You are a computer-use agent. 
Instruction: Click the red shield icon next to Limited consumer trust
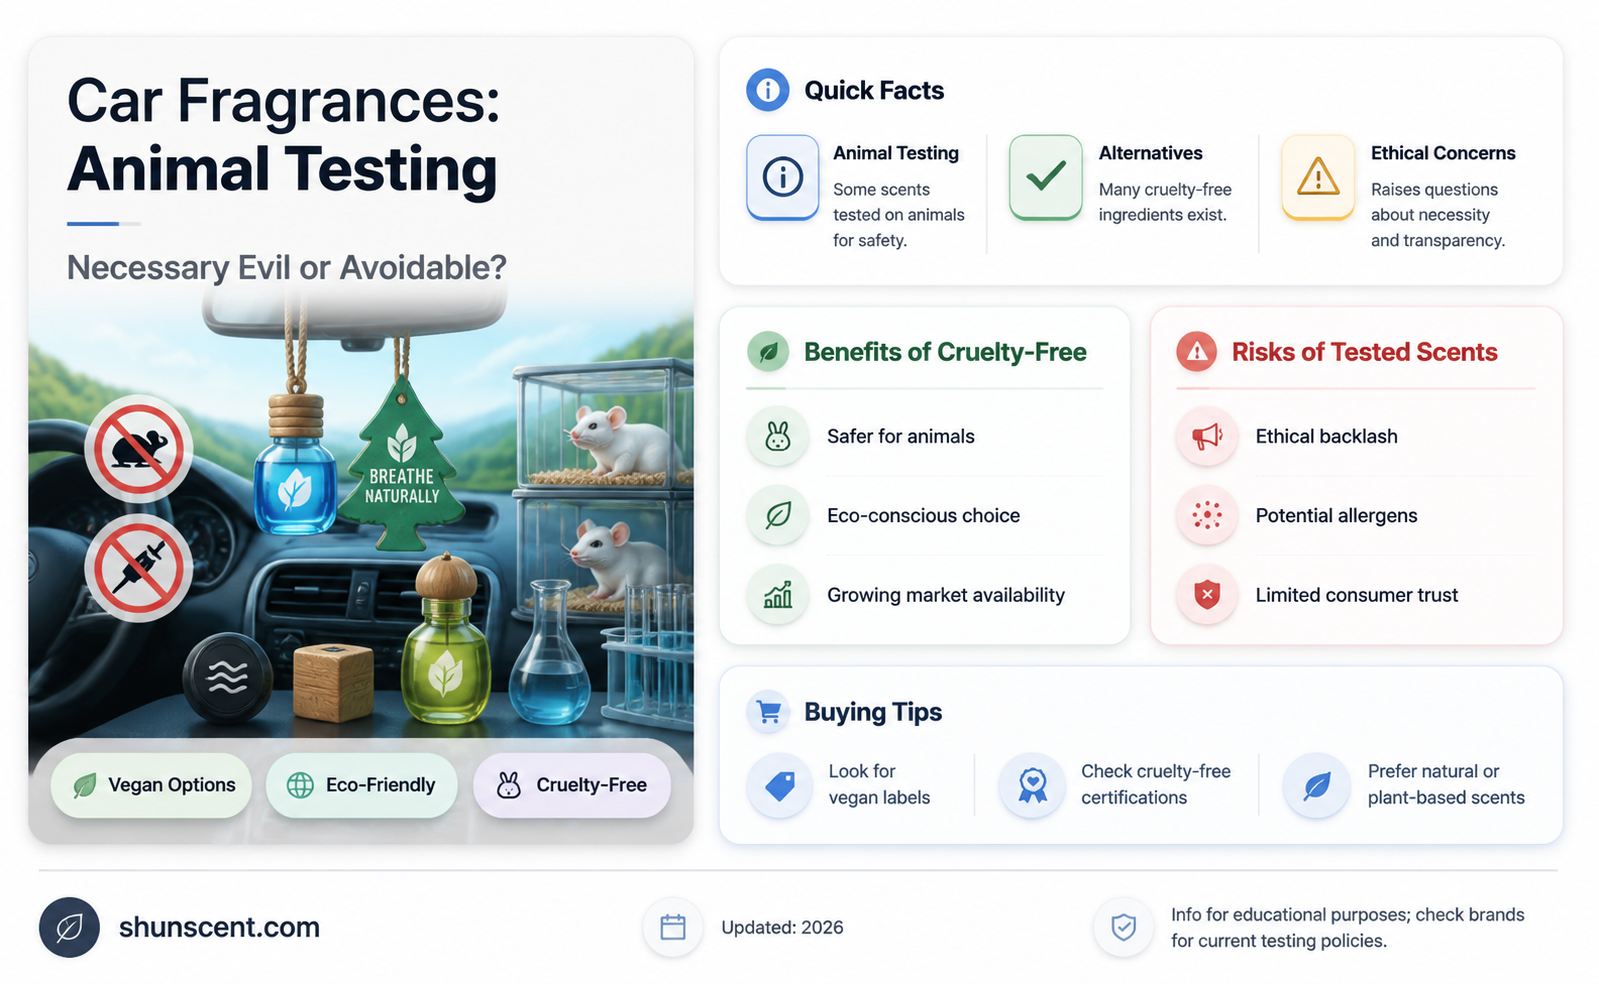pos(1207,595)
